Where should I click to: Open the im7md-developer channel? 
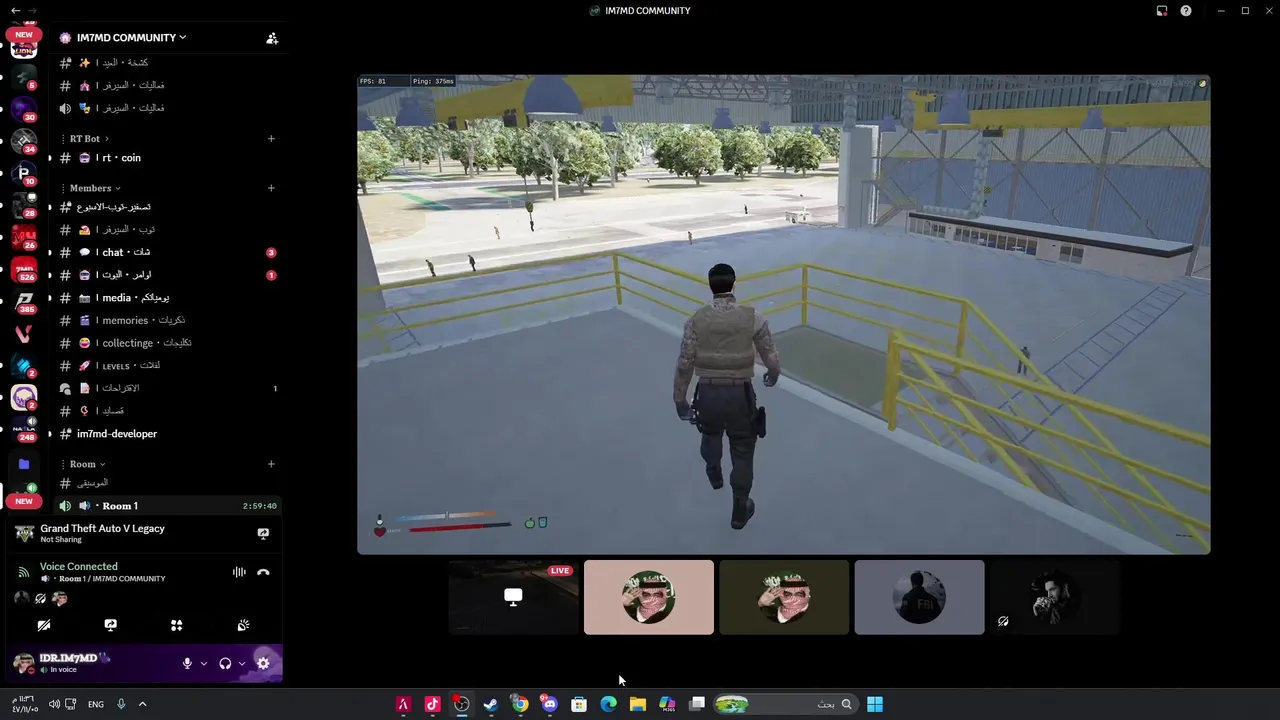pos(165,434)
